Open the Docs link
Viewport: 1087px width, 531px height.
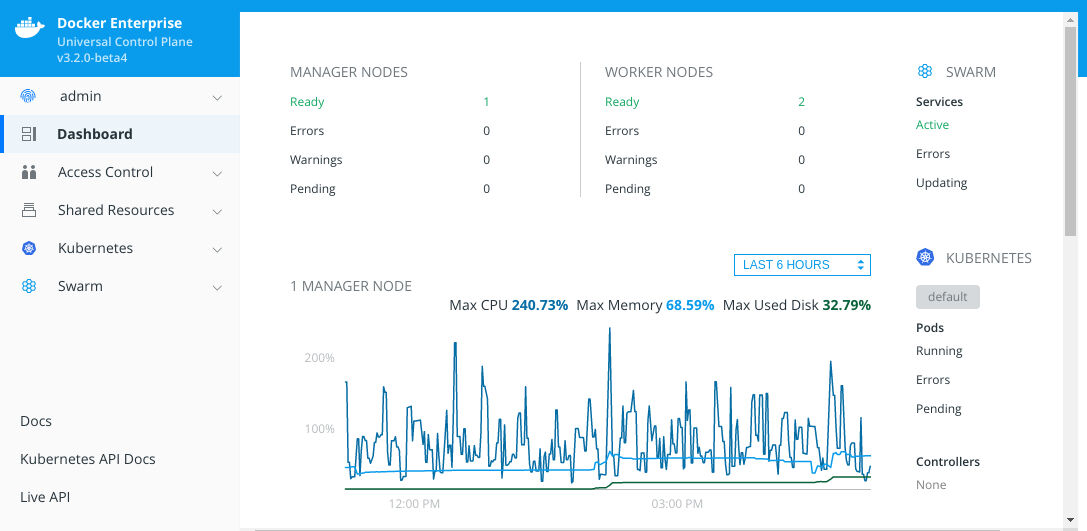(36, 421)
